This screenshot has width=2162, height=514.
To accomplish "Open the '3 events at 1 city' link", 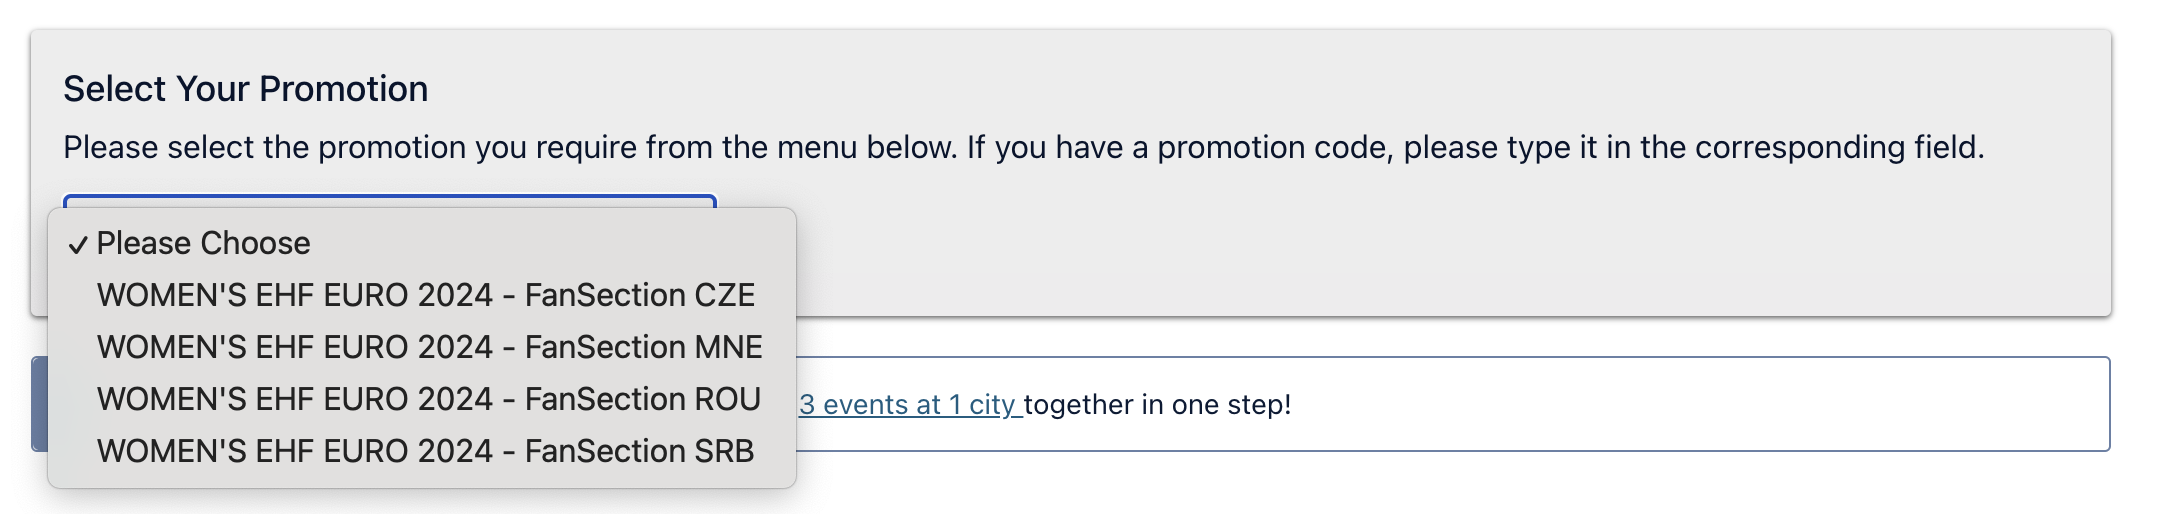I will (x=908, y=405).
